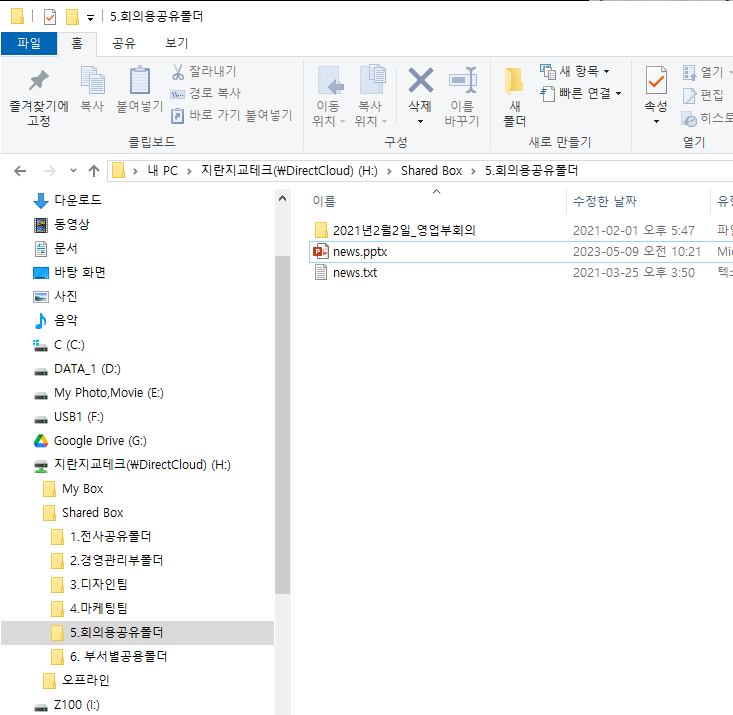Expand the Easy access dropdown
This screenshot has height=715, width=733.
click(x=581, y=93)
